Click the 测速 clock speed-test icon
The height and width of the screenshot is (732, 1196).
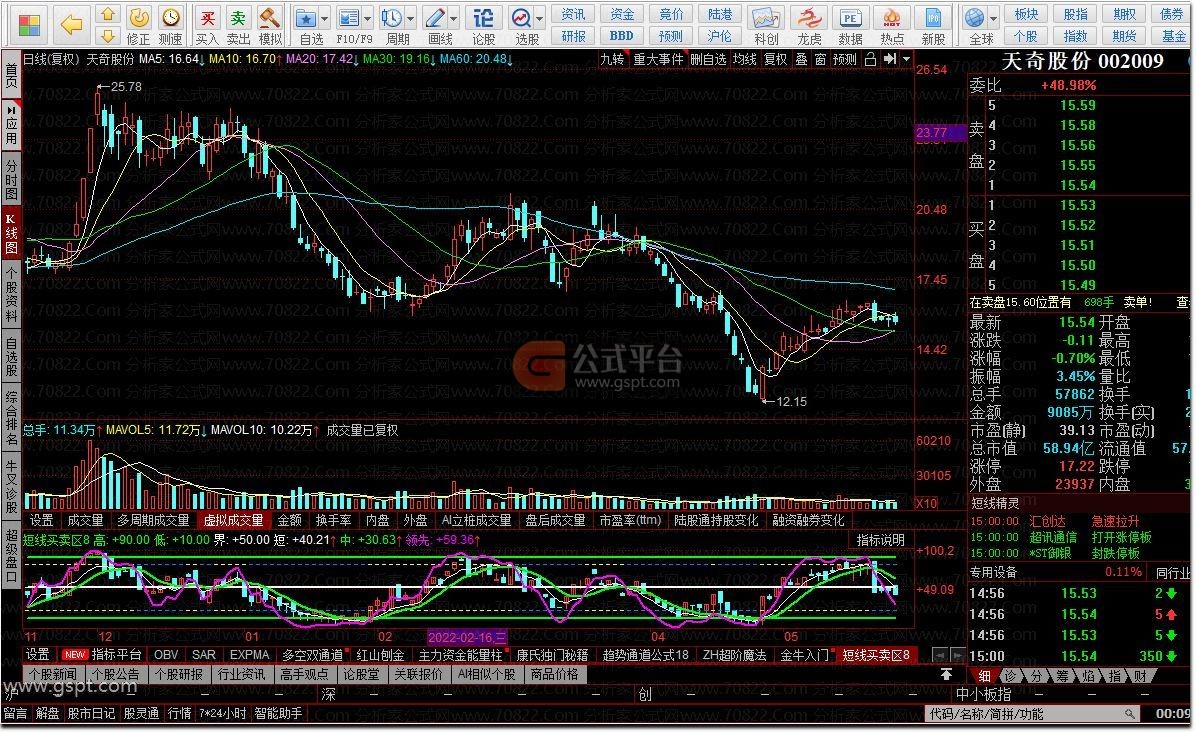171,17
